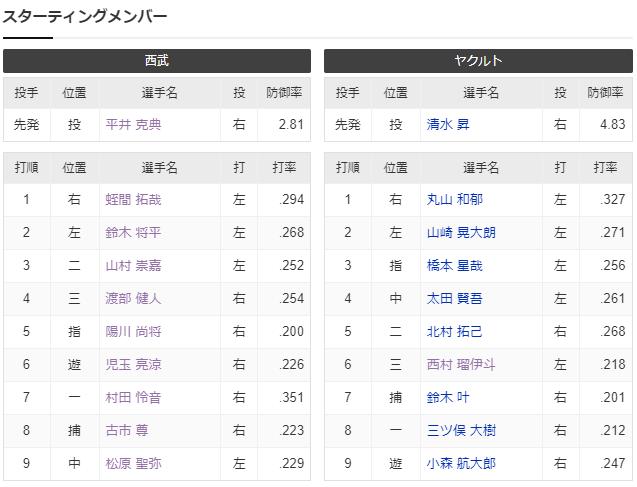Click the 丸山 和郁 player link
Image resolution: width=637 pixels, height=487 pixels.
(454, 200)
